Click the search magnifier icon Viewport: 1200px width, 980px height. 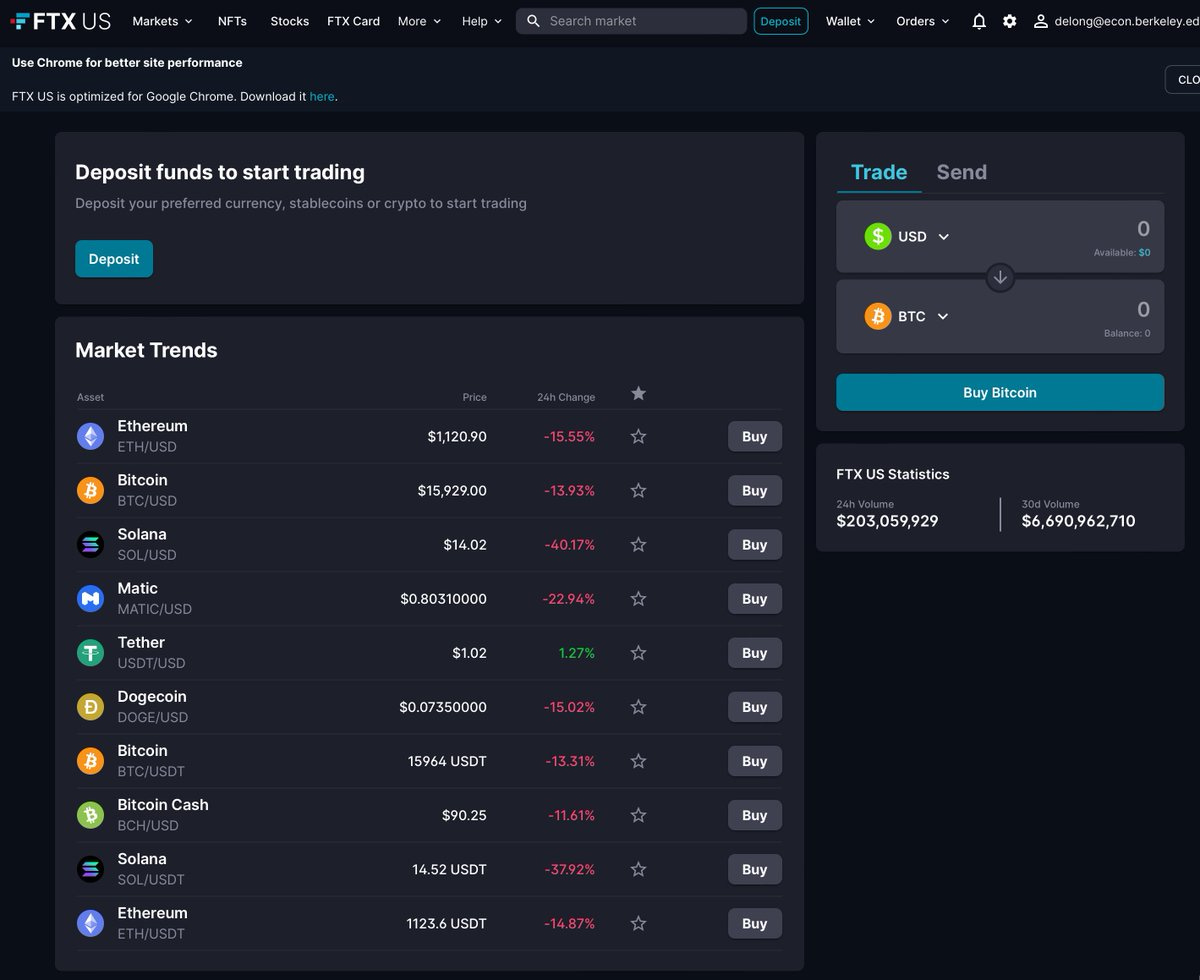[x=533, y=21]
